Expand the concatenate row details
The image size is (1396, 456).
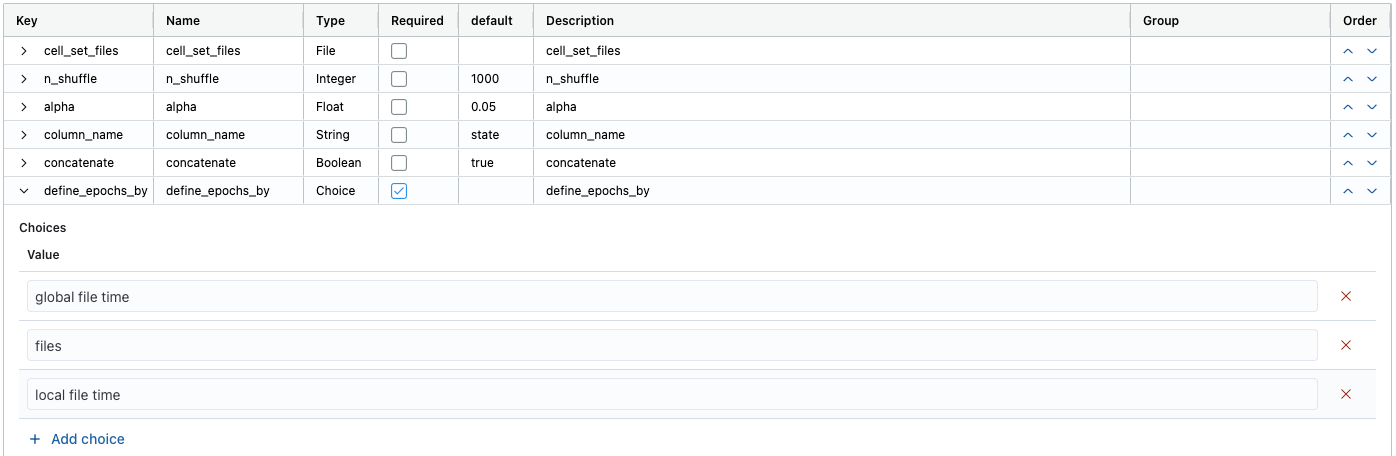(24, 163)
